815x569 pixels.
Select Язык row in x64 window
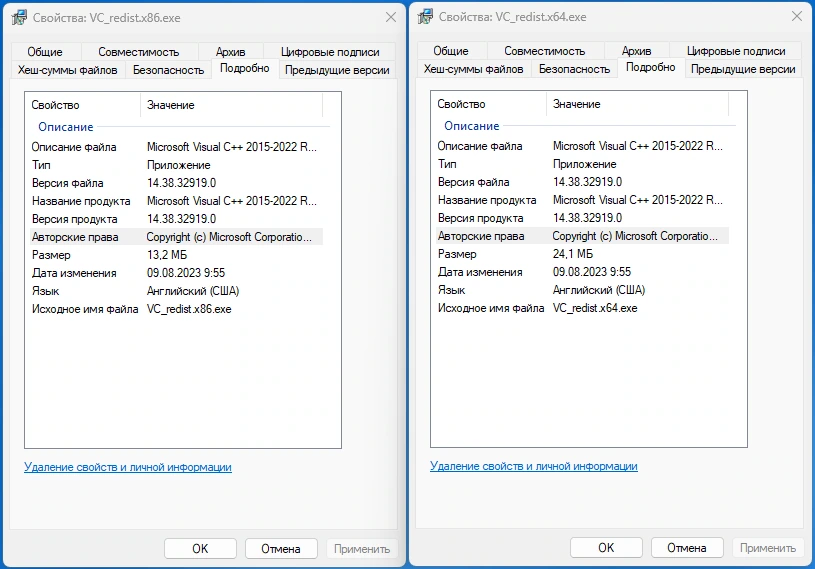point(582,290)
